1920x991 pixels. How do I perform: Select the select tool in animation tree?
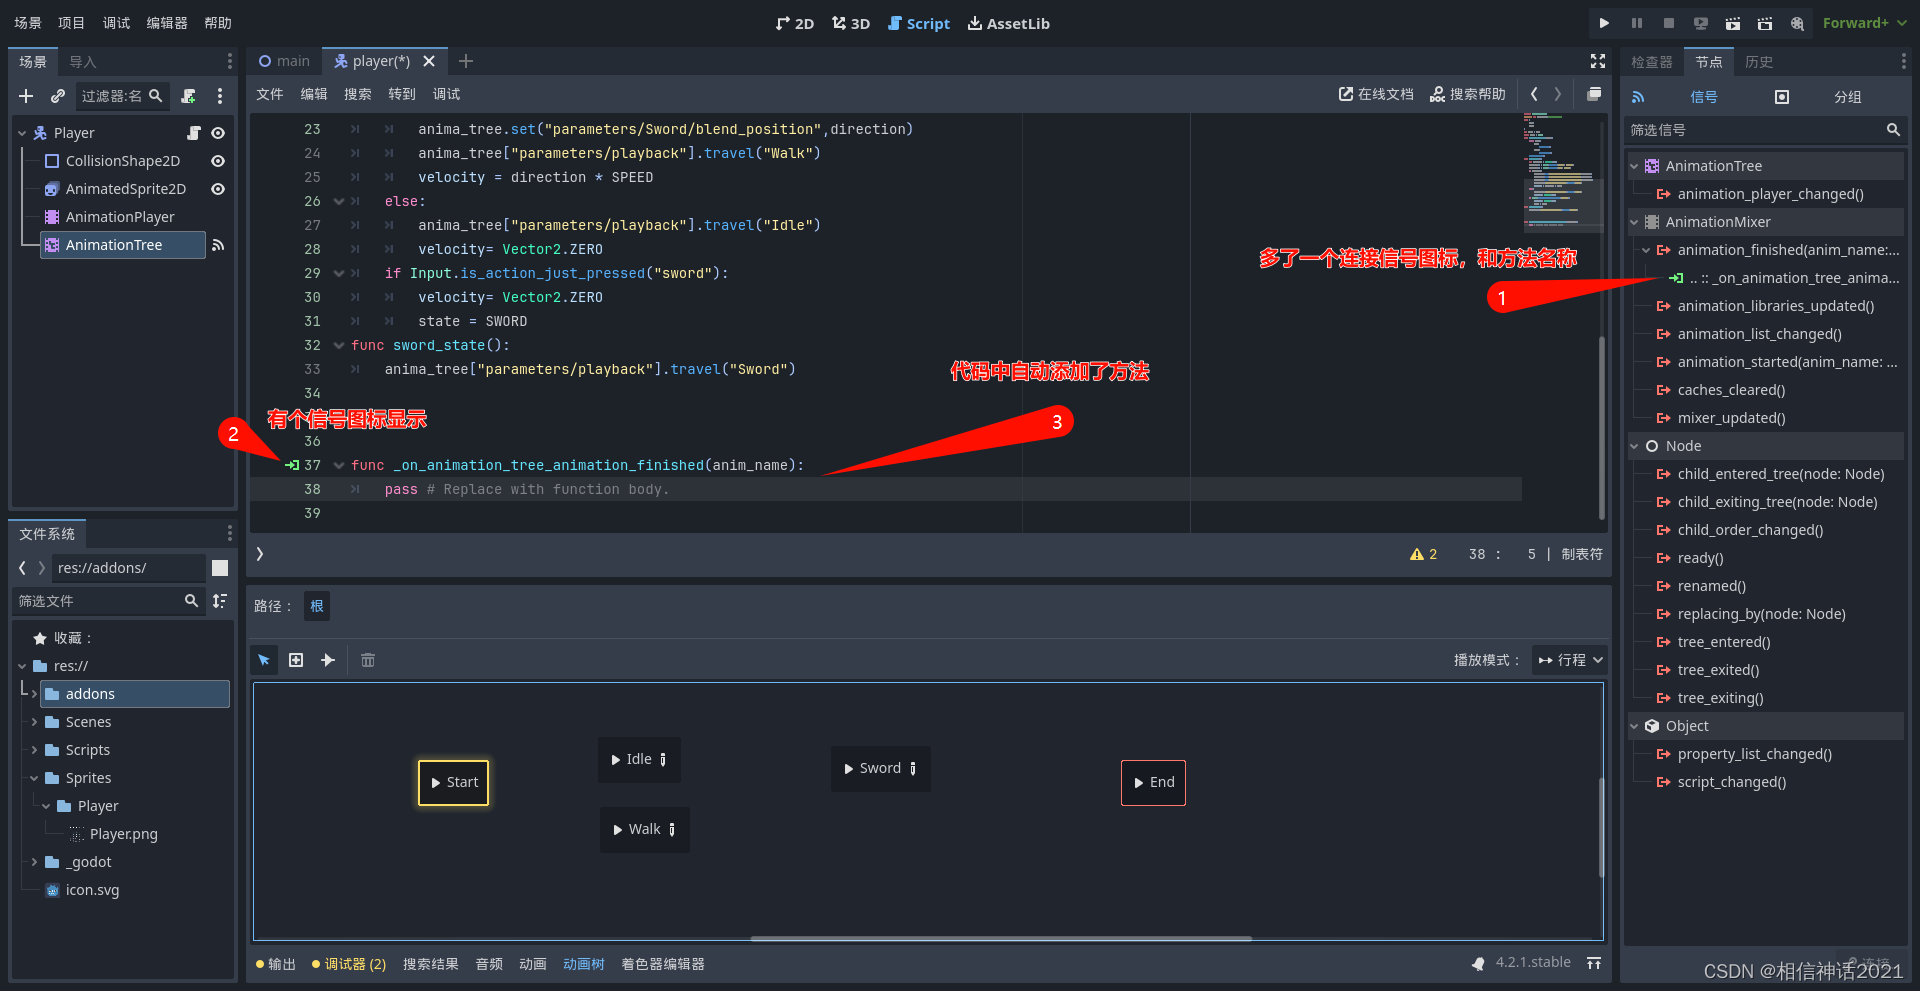coord(264,660)
